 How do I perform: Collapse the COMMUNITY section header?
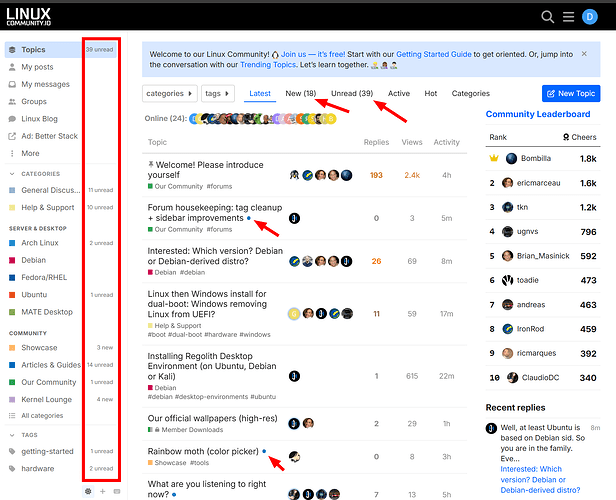coord(28,333)
